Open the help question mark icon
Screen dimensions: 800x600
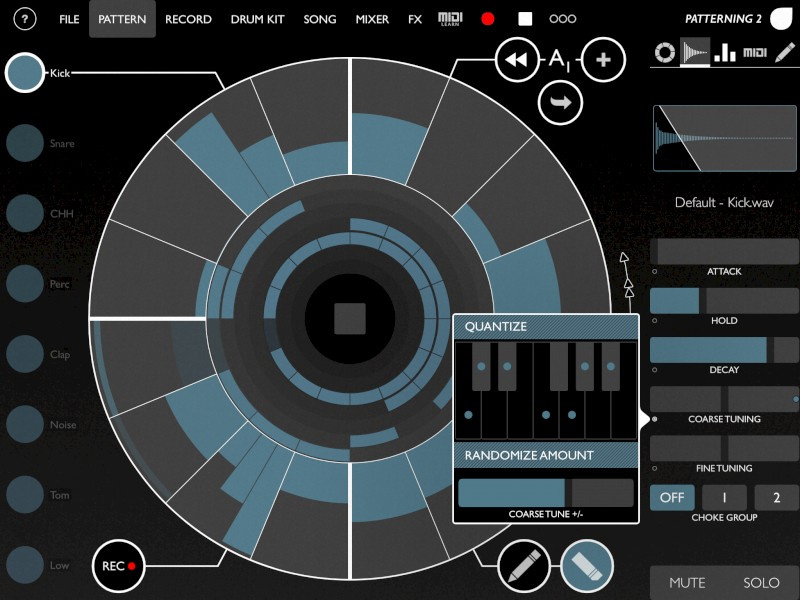coord(24,19)
